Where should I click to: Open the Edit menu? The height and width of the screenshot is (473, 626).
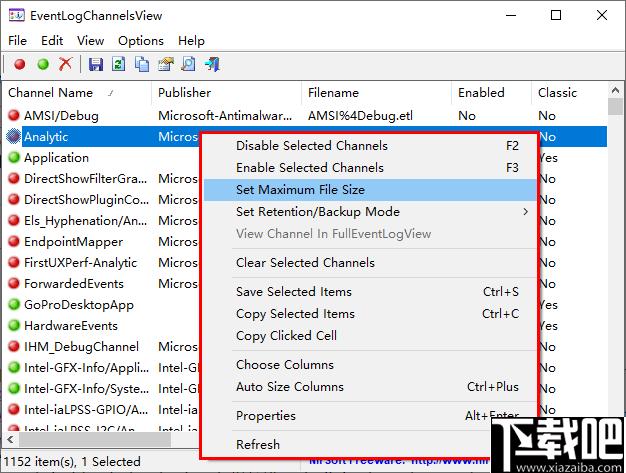point(52,41)
